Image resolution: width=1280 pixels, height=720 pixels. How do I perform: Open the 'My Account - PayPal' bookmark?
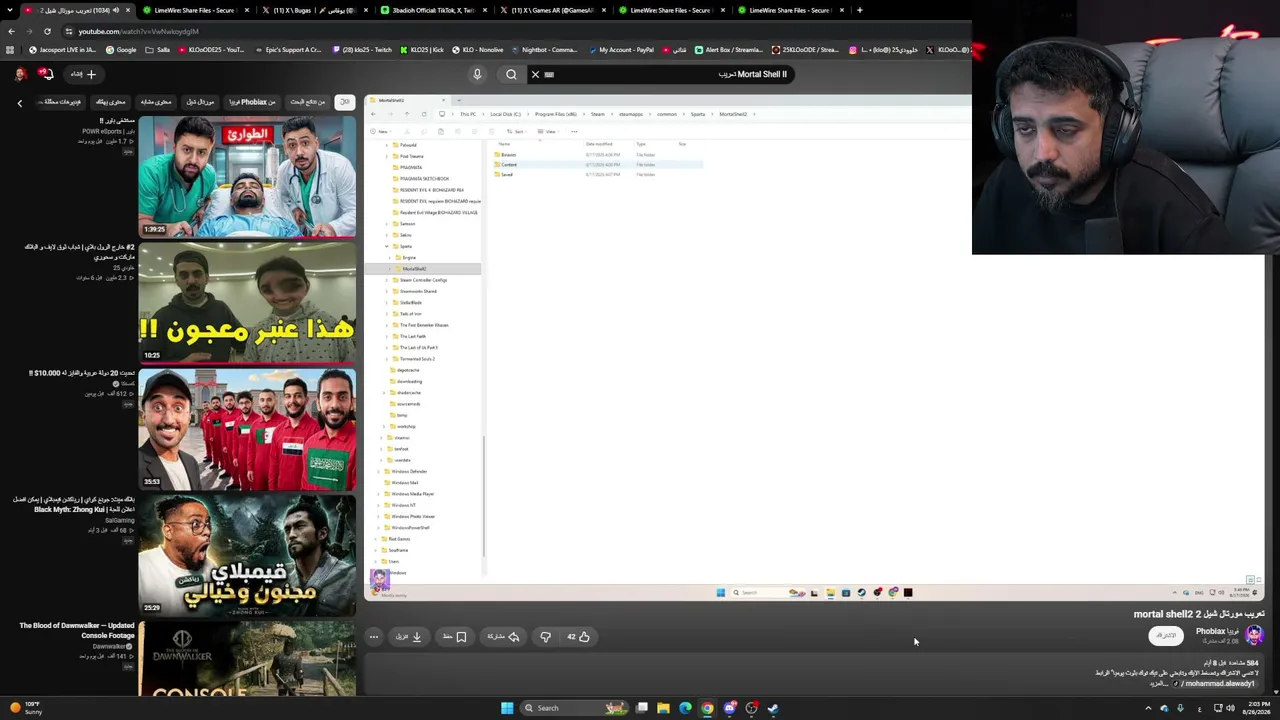tap(621, 50)
